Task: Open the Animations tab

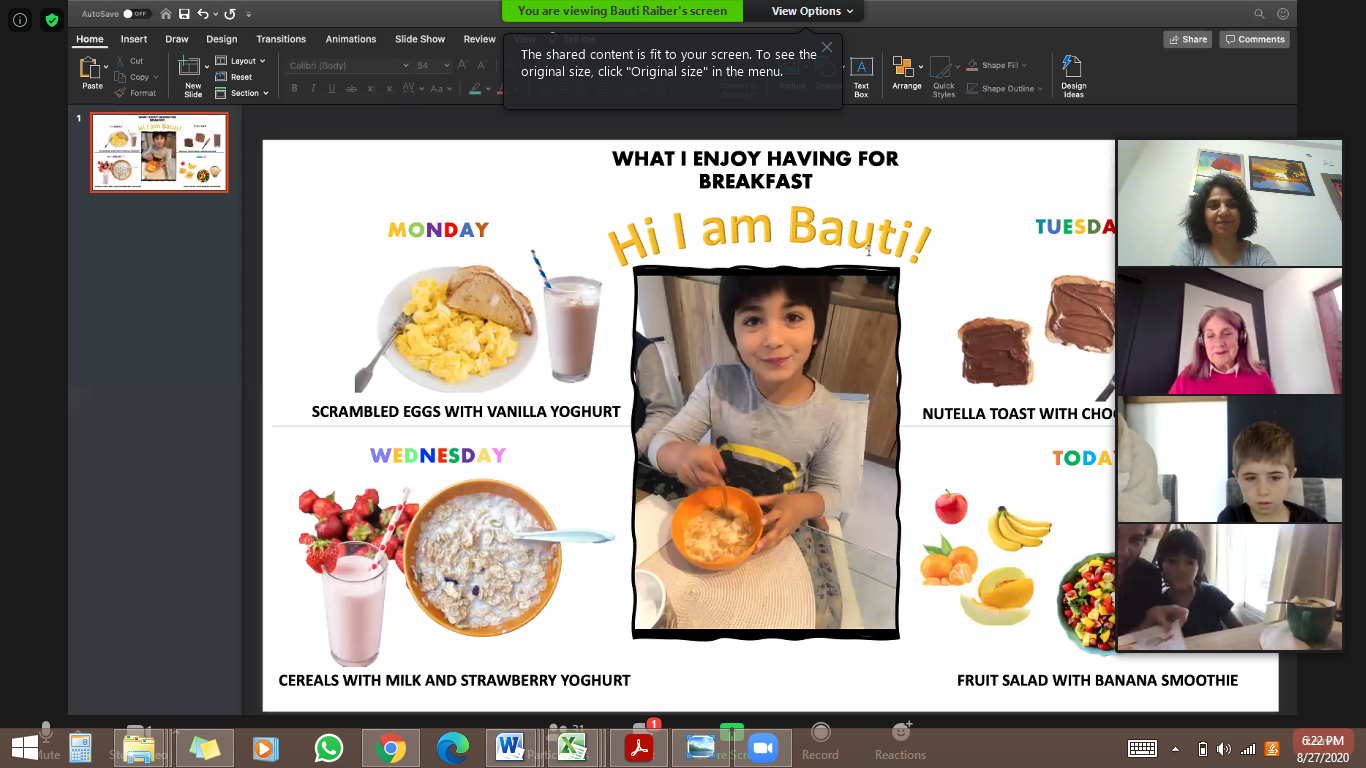Action: pos(351,39)
